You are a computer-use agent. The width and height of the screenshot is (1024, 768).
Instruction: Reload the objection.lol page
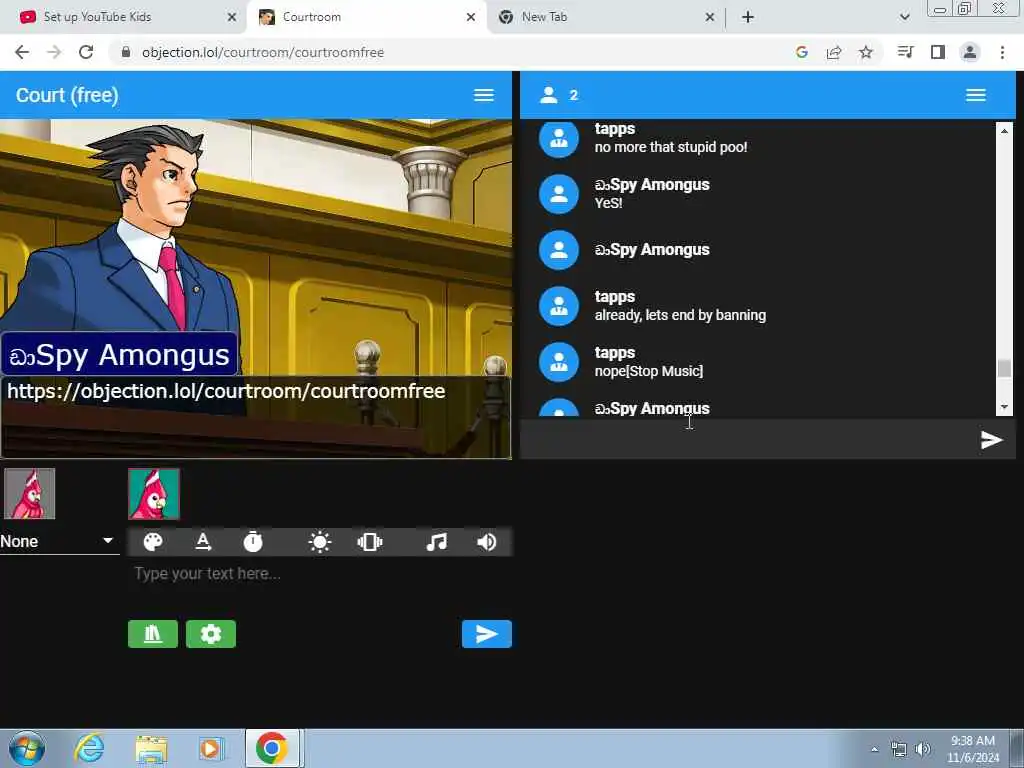[x=86, y=52]
